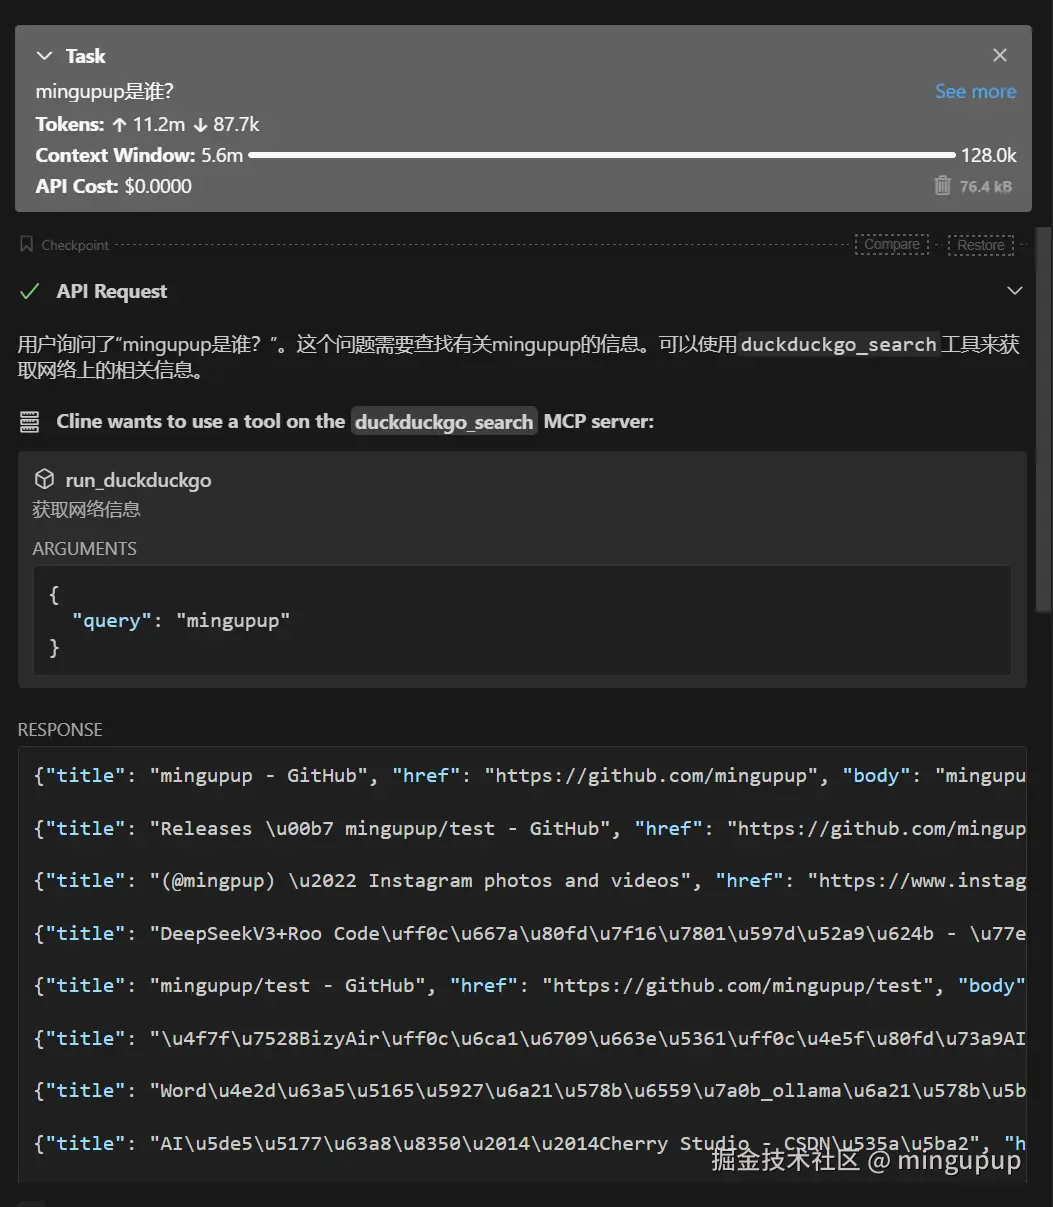Click the MCP server icon

(x=30, y=422)
